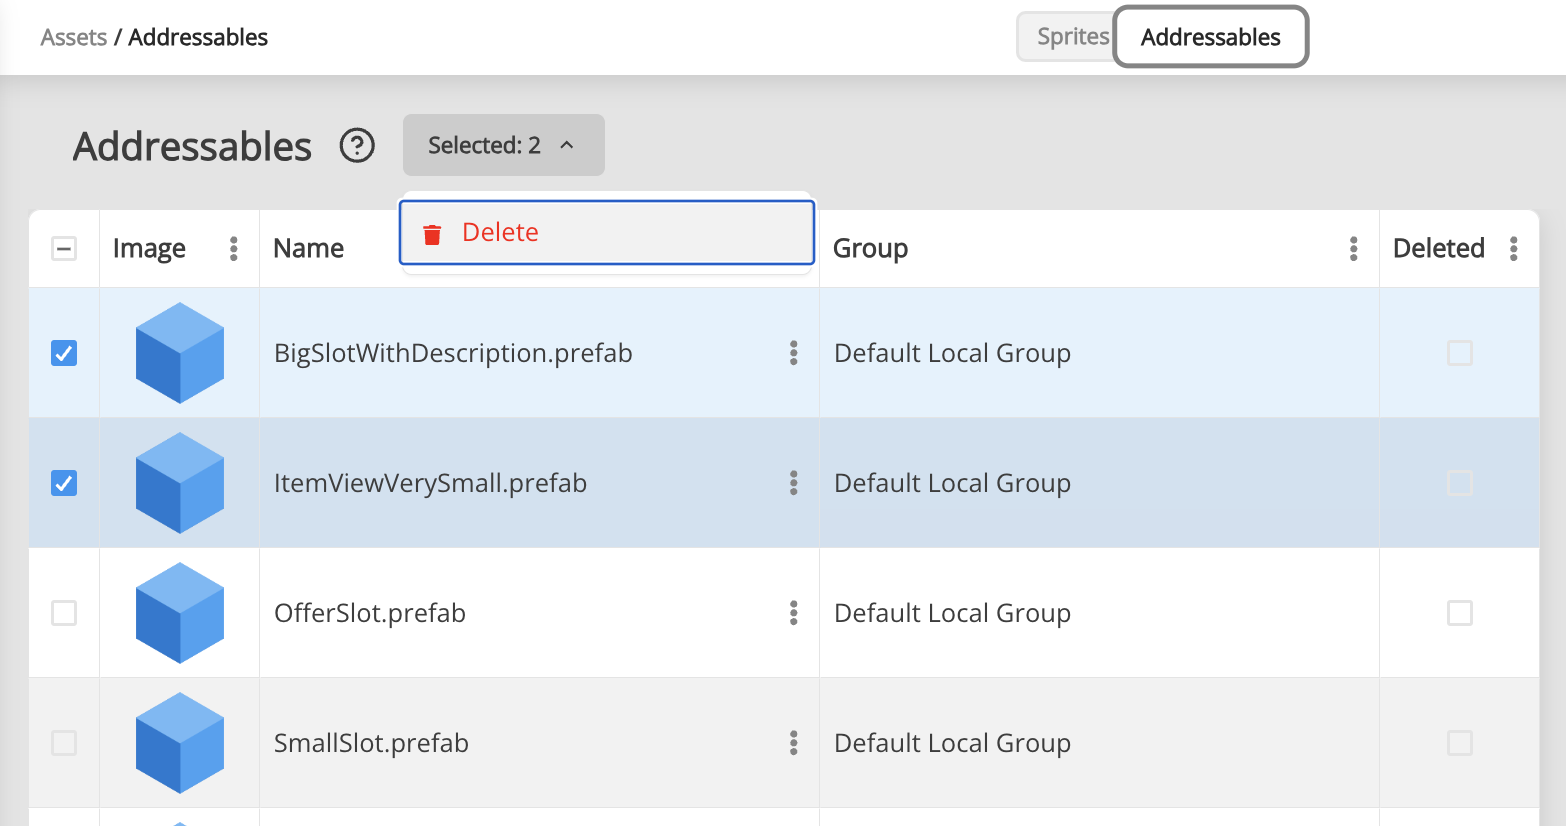The image size is (1566, 826).
Task: Click the Name column header
Action: 309,248
